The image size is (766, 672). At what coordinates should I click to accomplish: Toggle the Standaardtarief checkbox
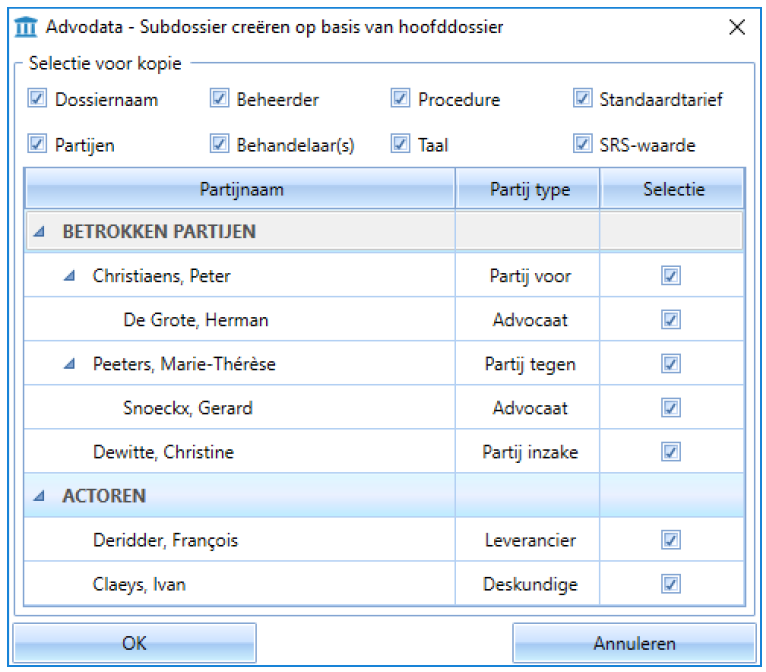[582, 98]
